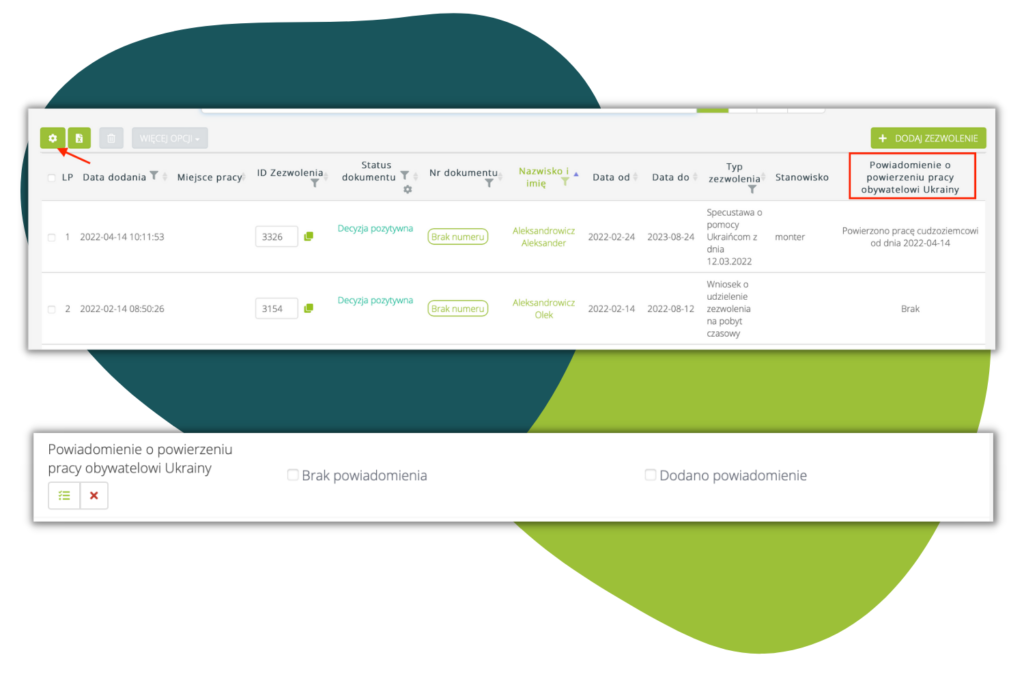Check the 'Brak powiadomienia' checkbox
This screenshot has height=683, width=1024.
tap(293, 475)
